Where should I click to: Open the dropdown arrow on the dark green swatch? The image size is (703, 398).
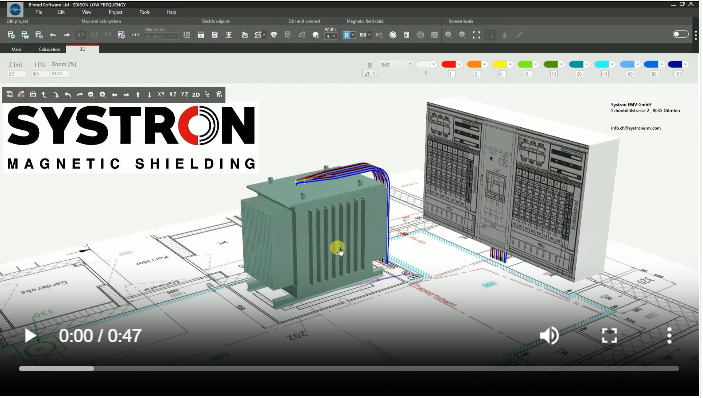point(561,65)
